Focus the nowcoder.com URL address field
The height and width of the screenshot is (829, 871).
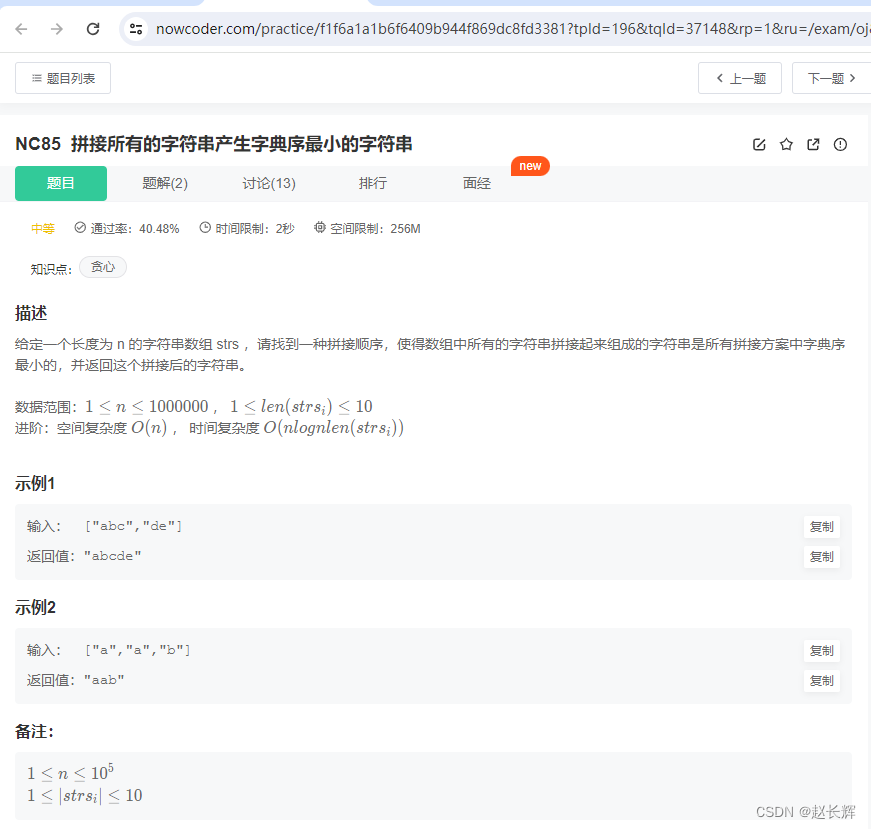click(x=511, y=29)
